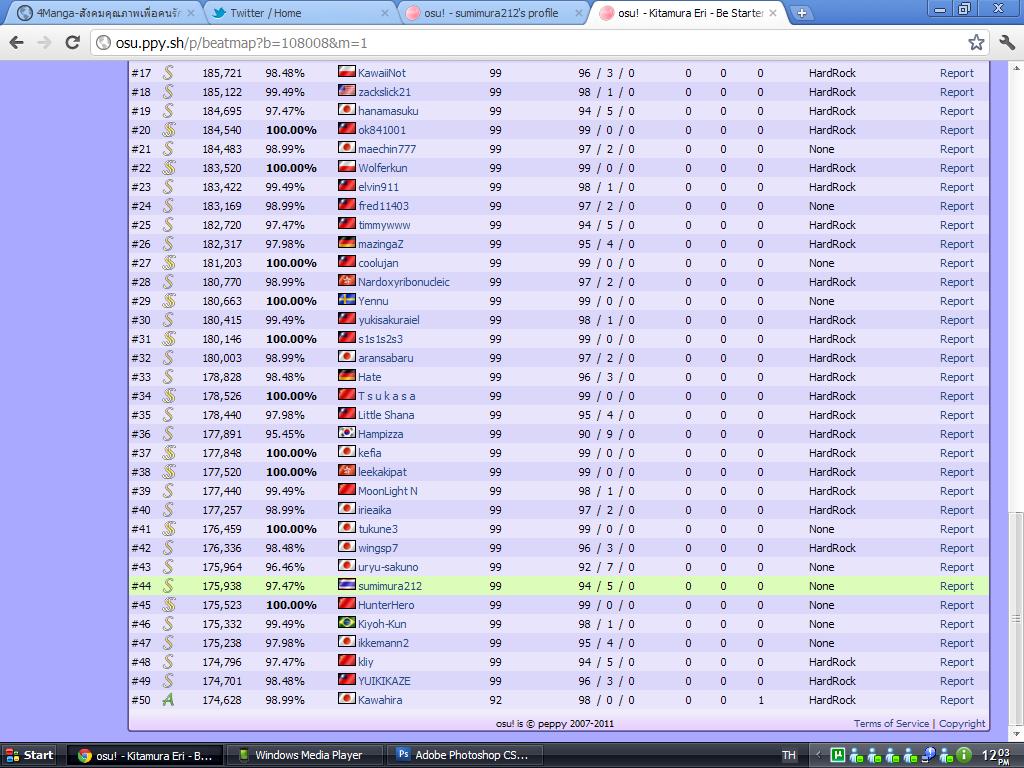Open KawaiiNot's player profile
Image resolution: width=1024 pixels, height=768 pixels.
(x=382, y=73)
